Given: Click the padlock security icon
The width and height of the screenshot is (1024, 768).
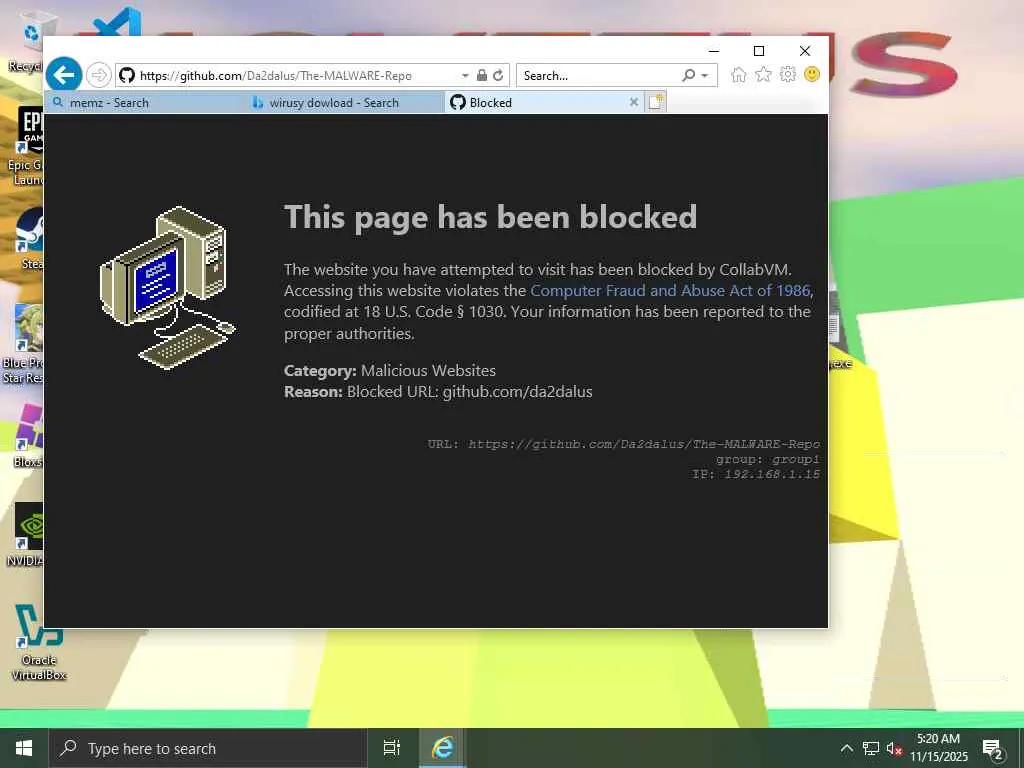Looking at the screenshot, I should click(482, 75).
